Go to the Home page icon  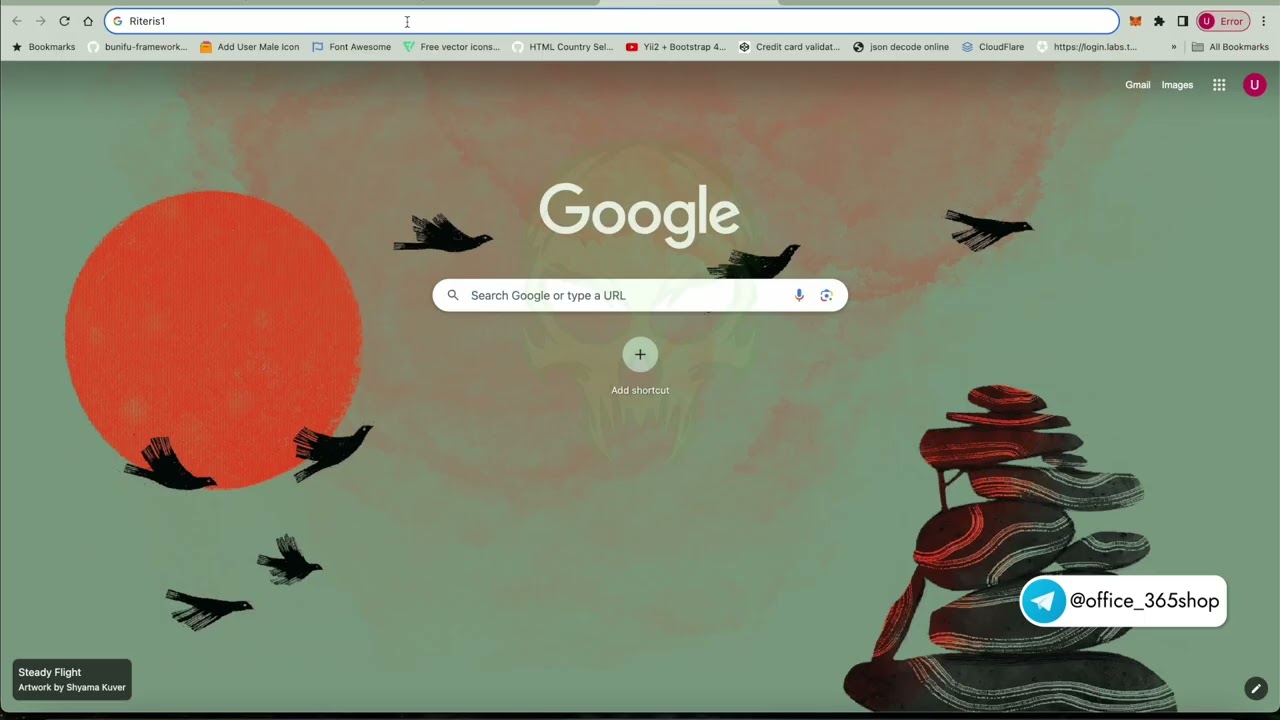click(x=88, y=21)
